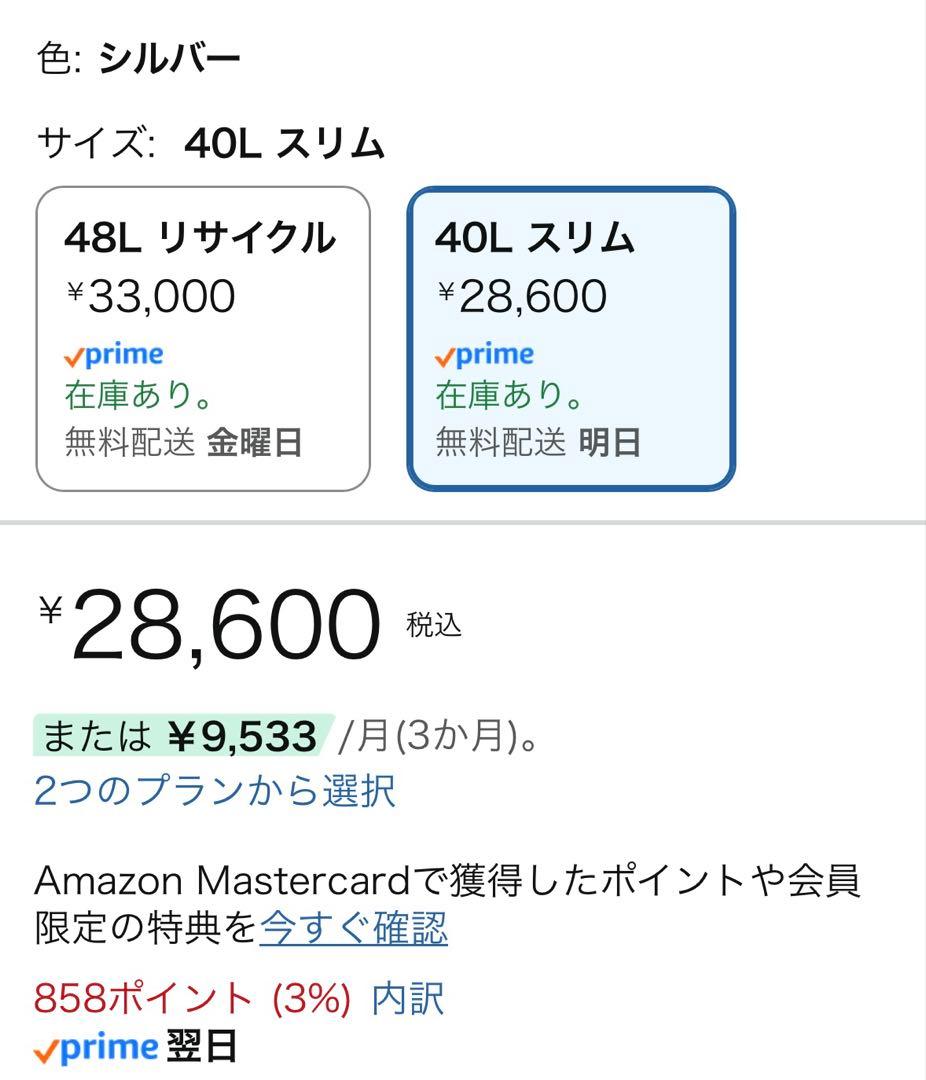The image size is (926, 1080).
Task: Open 2つのプランから選択
Action: 215,791
